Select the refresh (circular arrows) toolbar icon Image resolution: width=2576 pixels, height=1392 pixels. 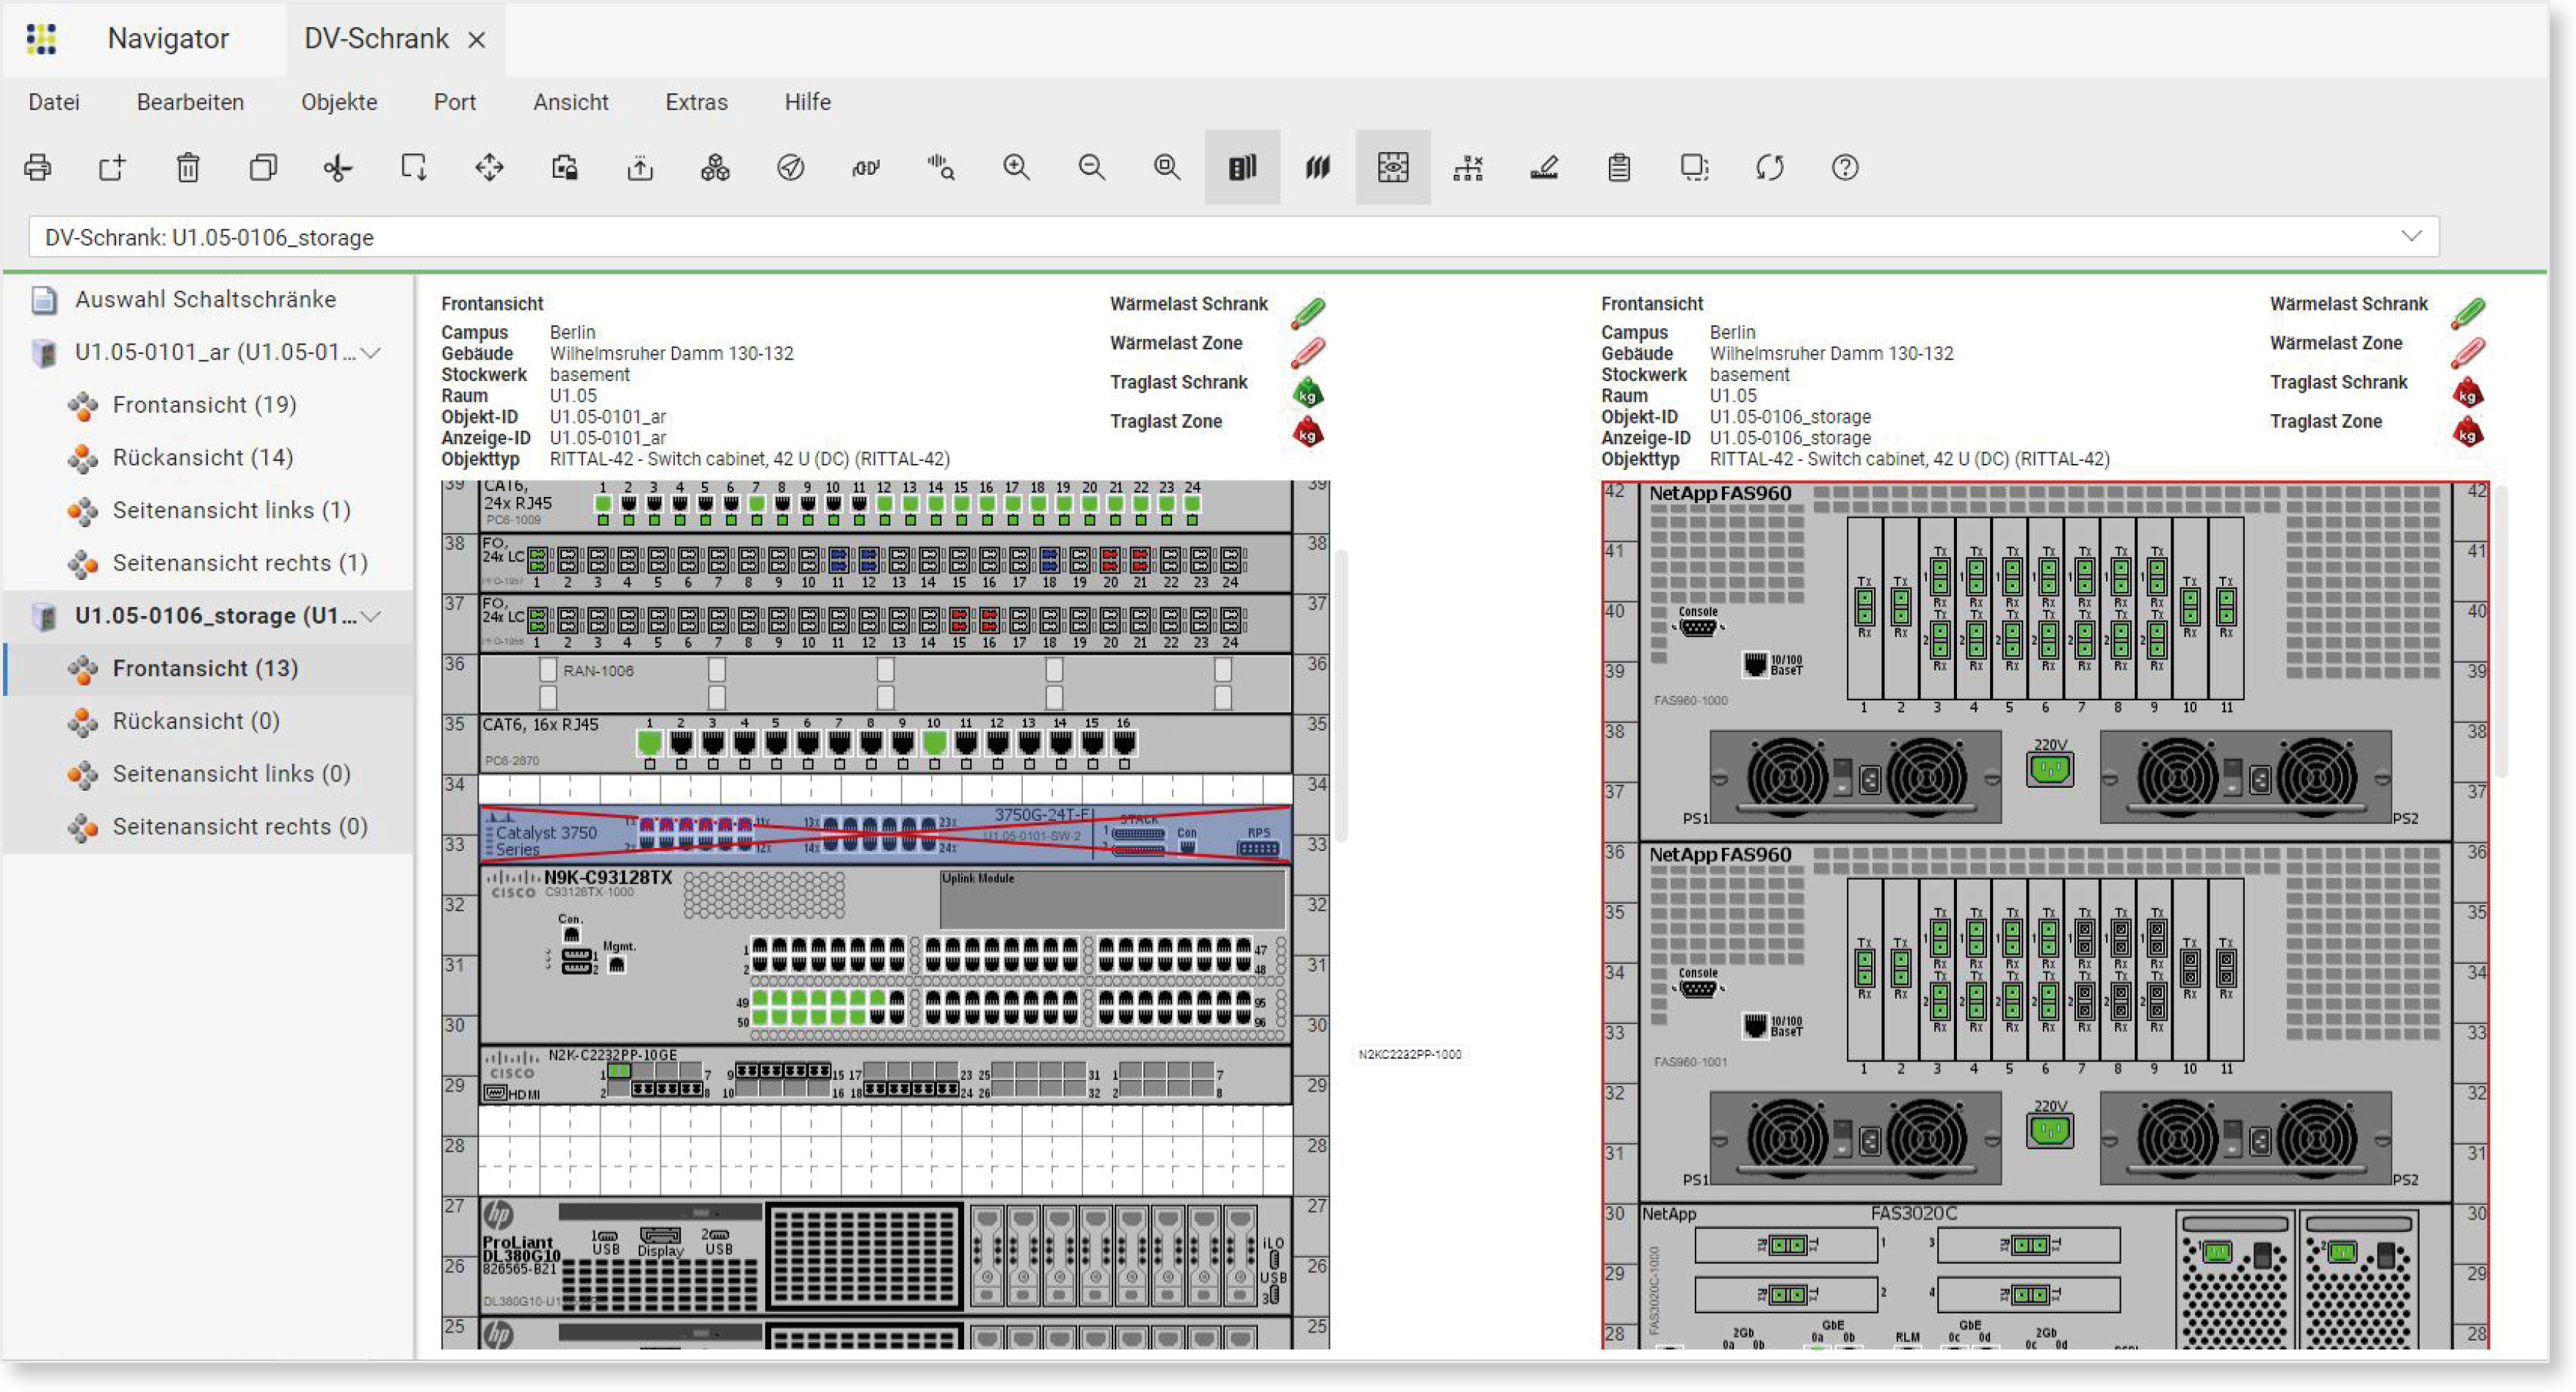pyautogui.click(x=1770, y=168)
